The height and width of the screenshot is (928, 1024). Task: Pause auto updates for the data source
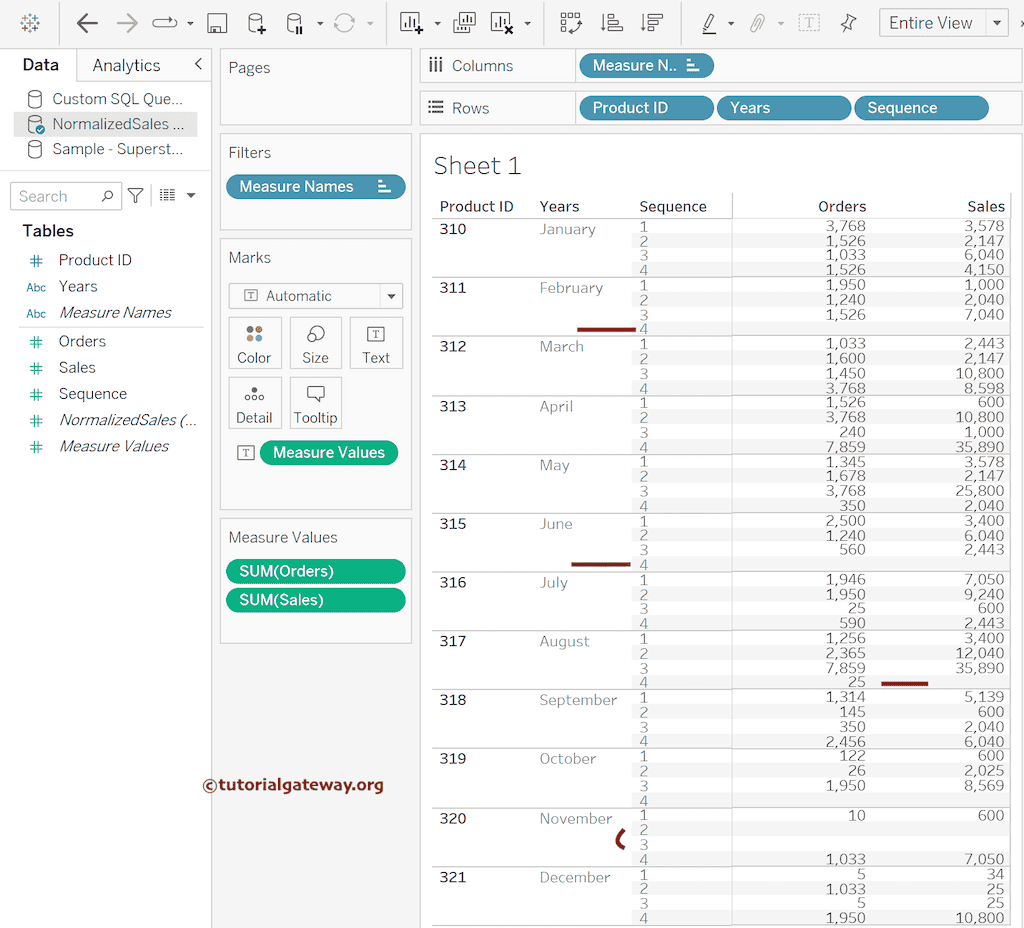(x=295, y=23)
